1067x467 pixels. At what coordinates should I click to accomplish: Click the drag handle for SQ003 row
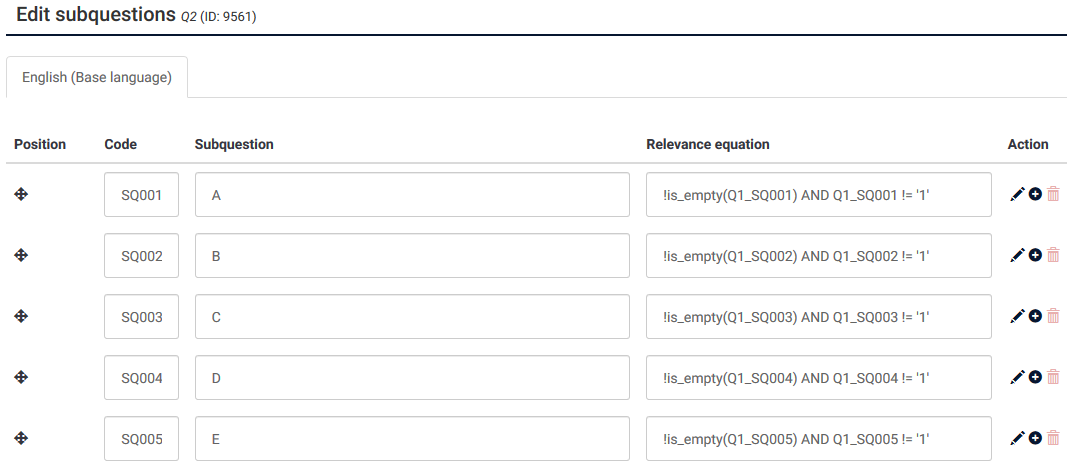[x=21, y=316]
